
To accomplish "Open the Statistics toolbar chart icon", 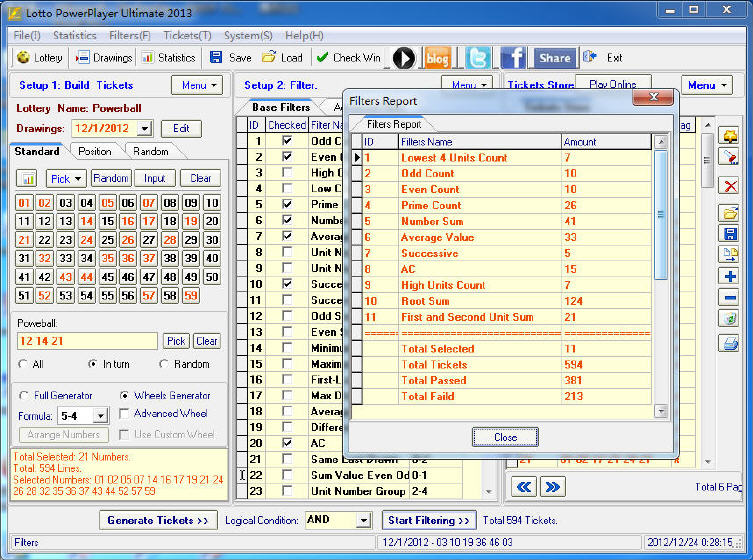I will click(147, 58).
